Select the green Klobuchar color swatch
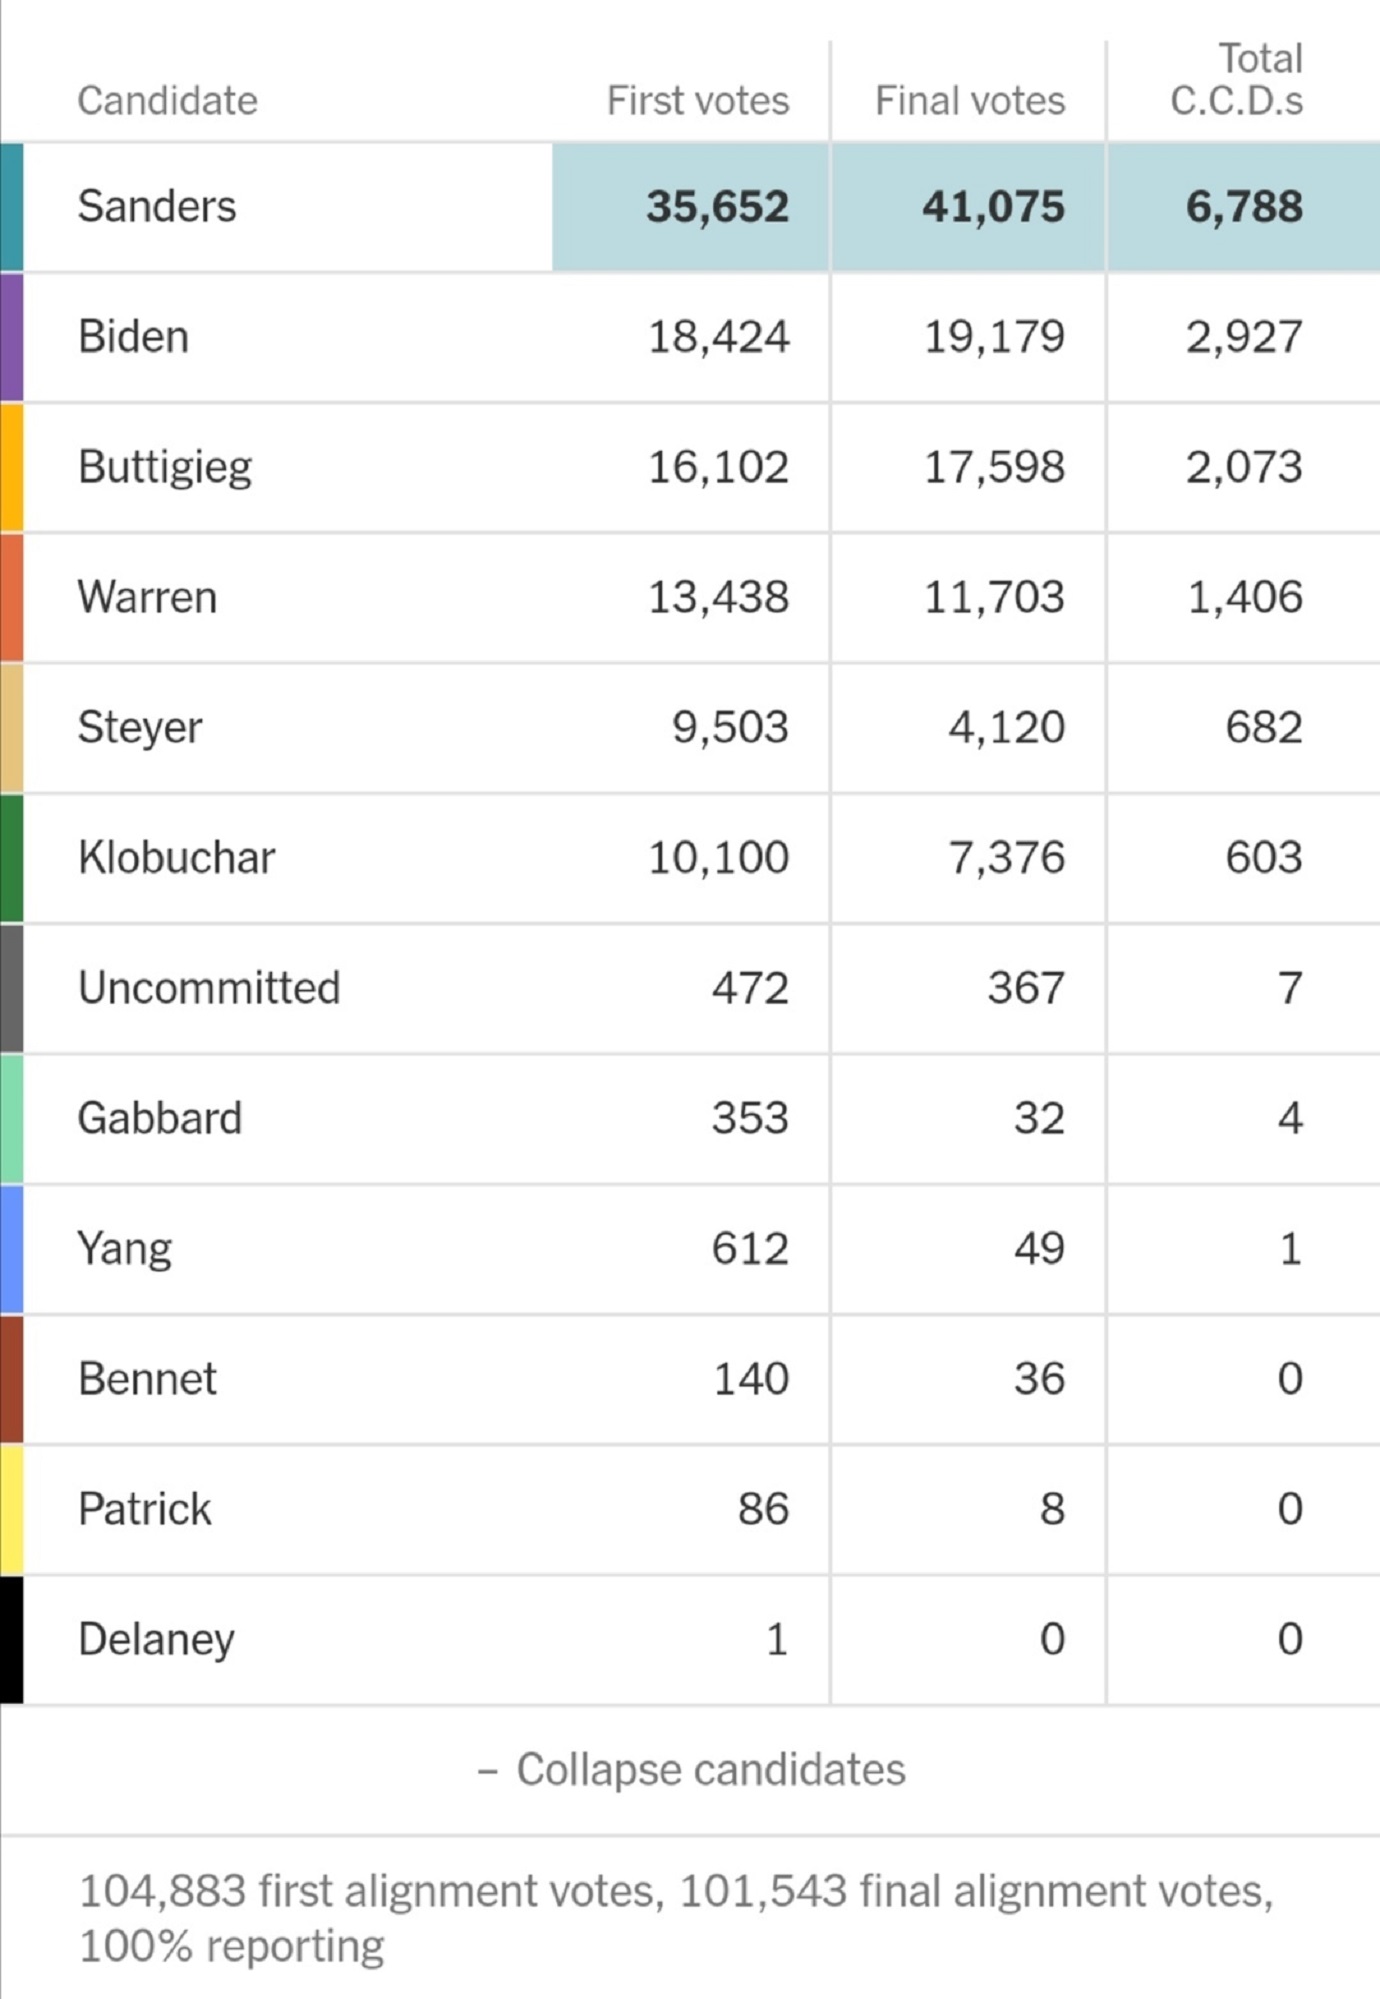Screen dimensions: 1380x1999 click(x=11, y=858)
